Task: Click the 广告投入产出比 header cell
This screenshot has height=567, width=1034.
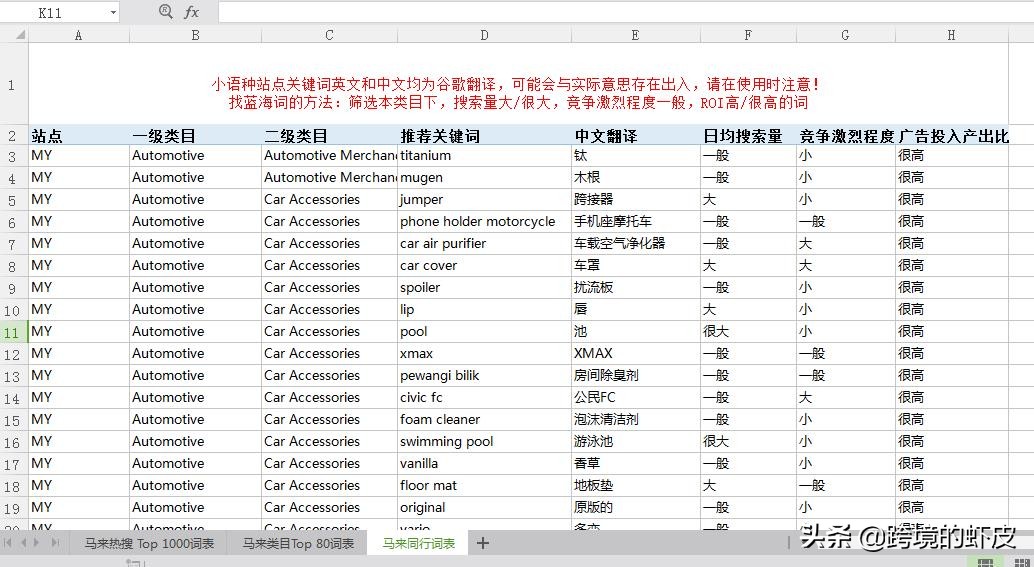Action: [x=952, y=136]
